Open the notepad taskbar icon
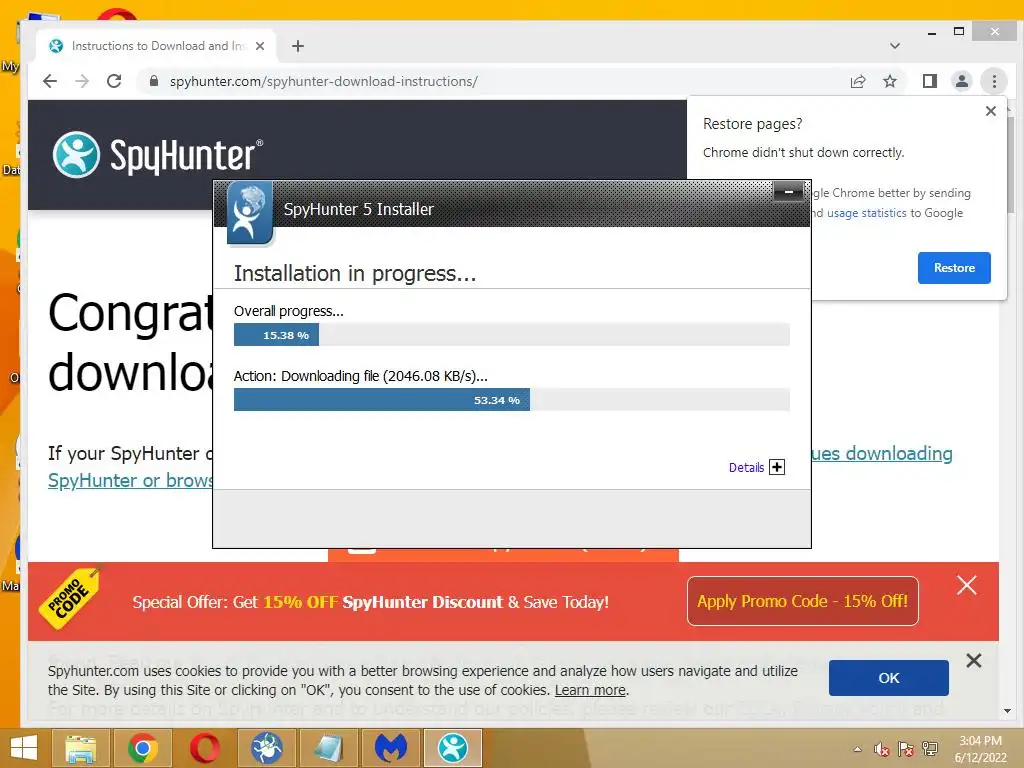This screenshot has width=1024, height=768. pyautogui.click(x=329, y=748)
